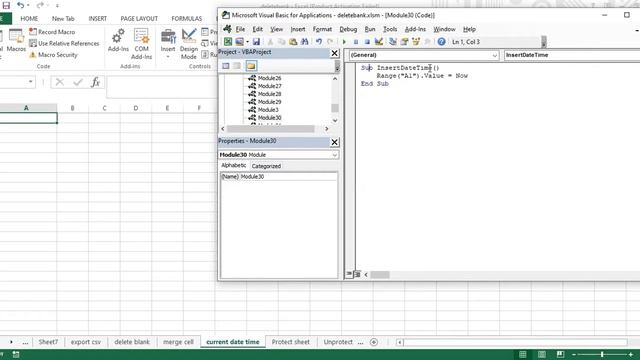The width and height of the screenshot is (640, 360).
Task: Open the VBA Edit menu
Action: point(258,29)
